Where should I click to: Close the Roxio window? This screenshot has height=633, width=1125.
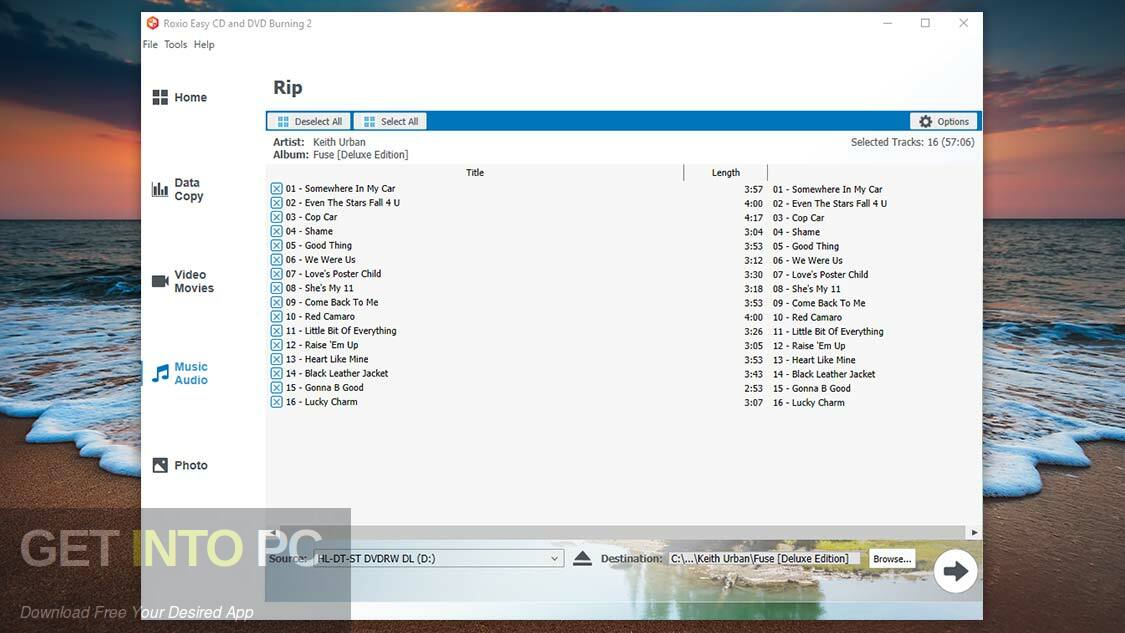964,23
